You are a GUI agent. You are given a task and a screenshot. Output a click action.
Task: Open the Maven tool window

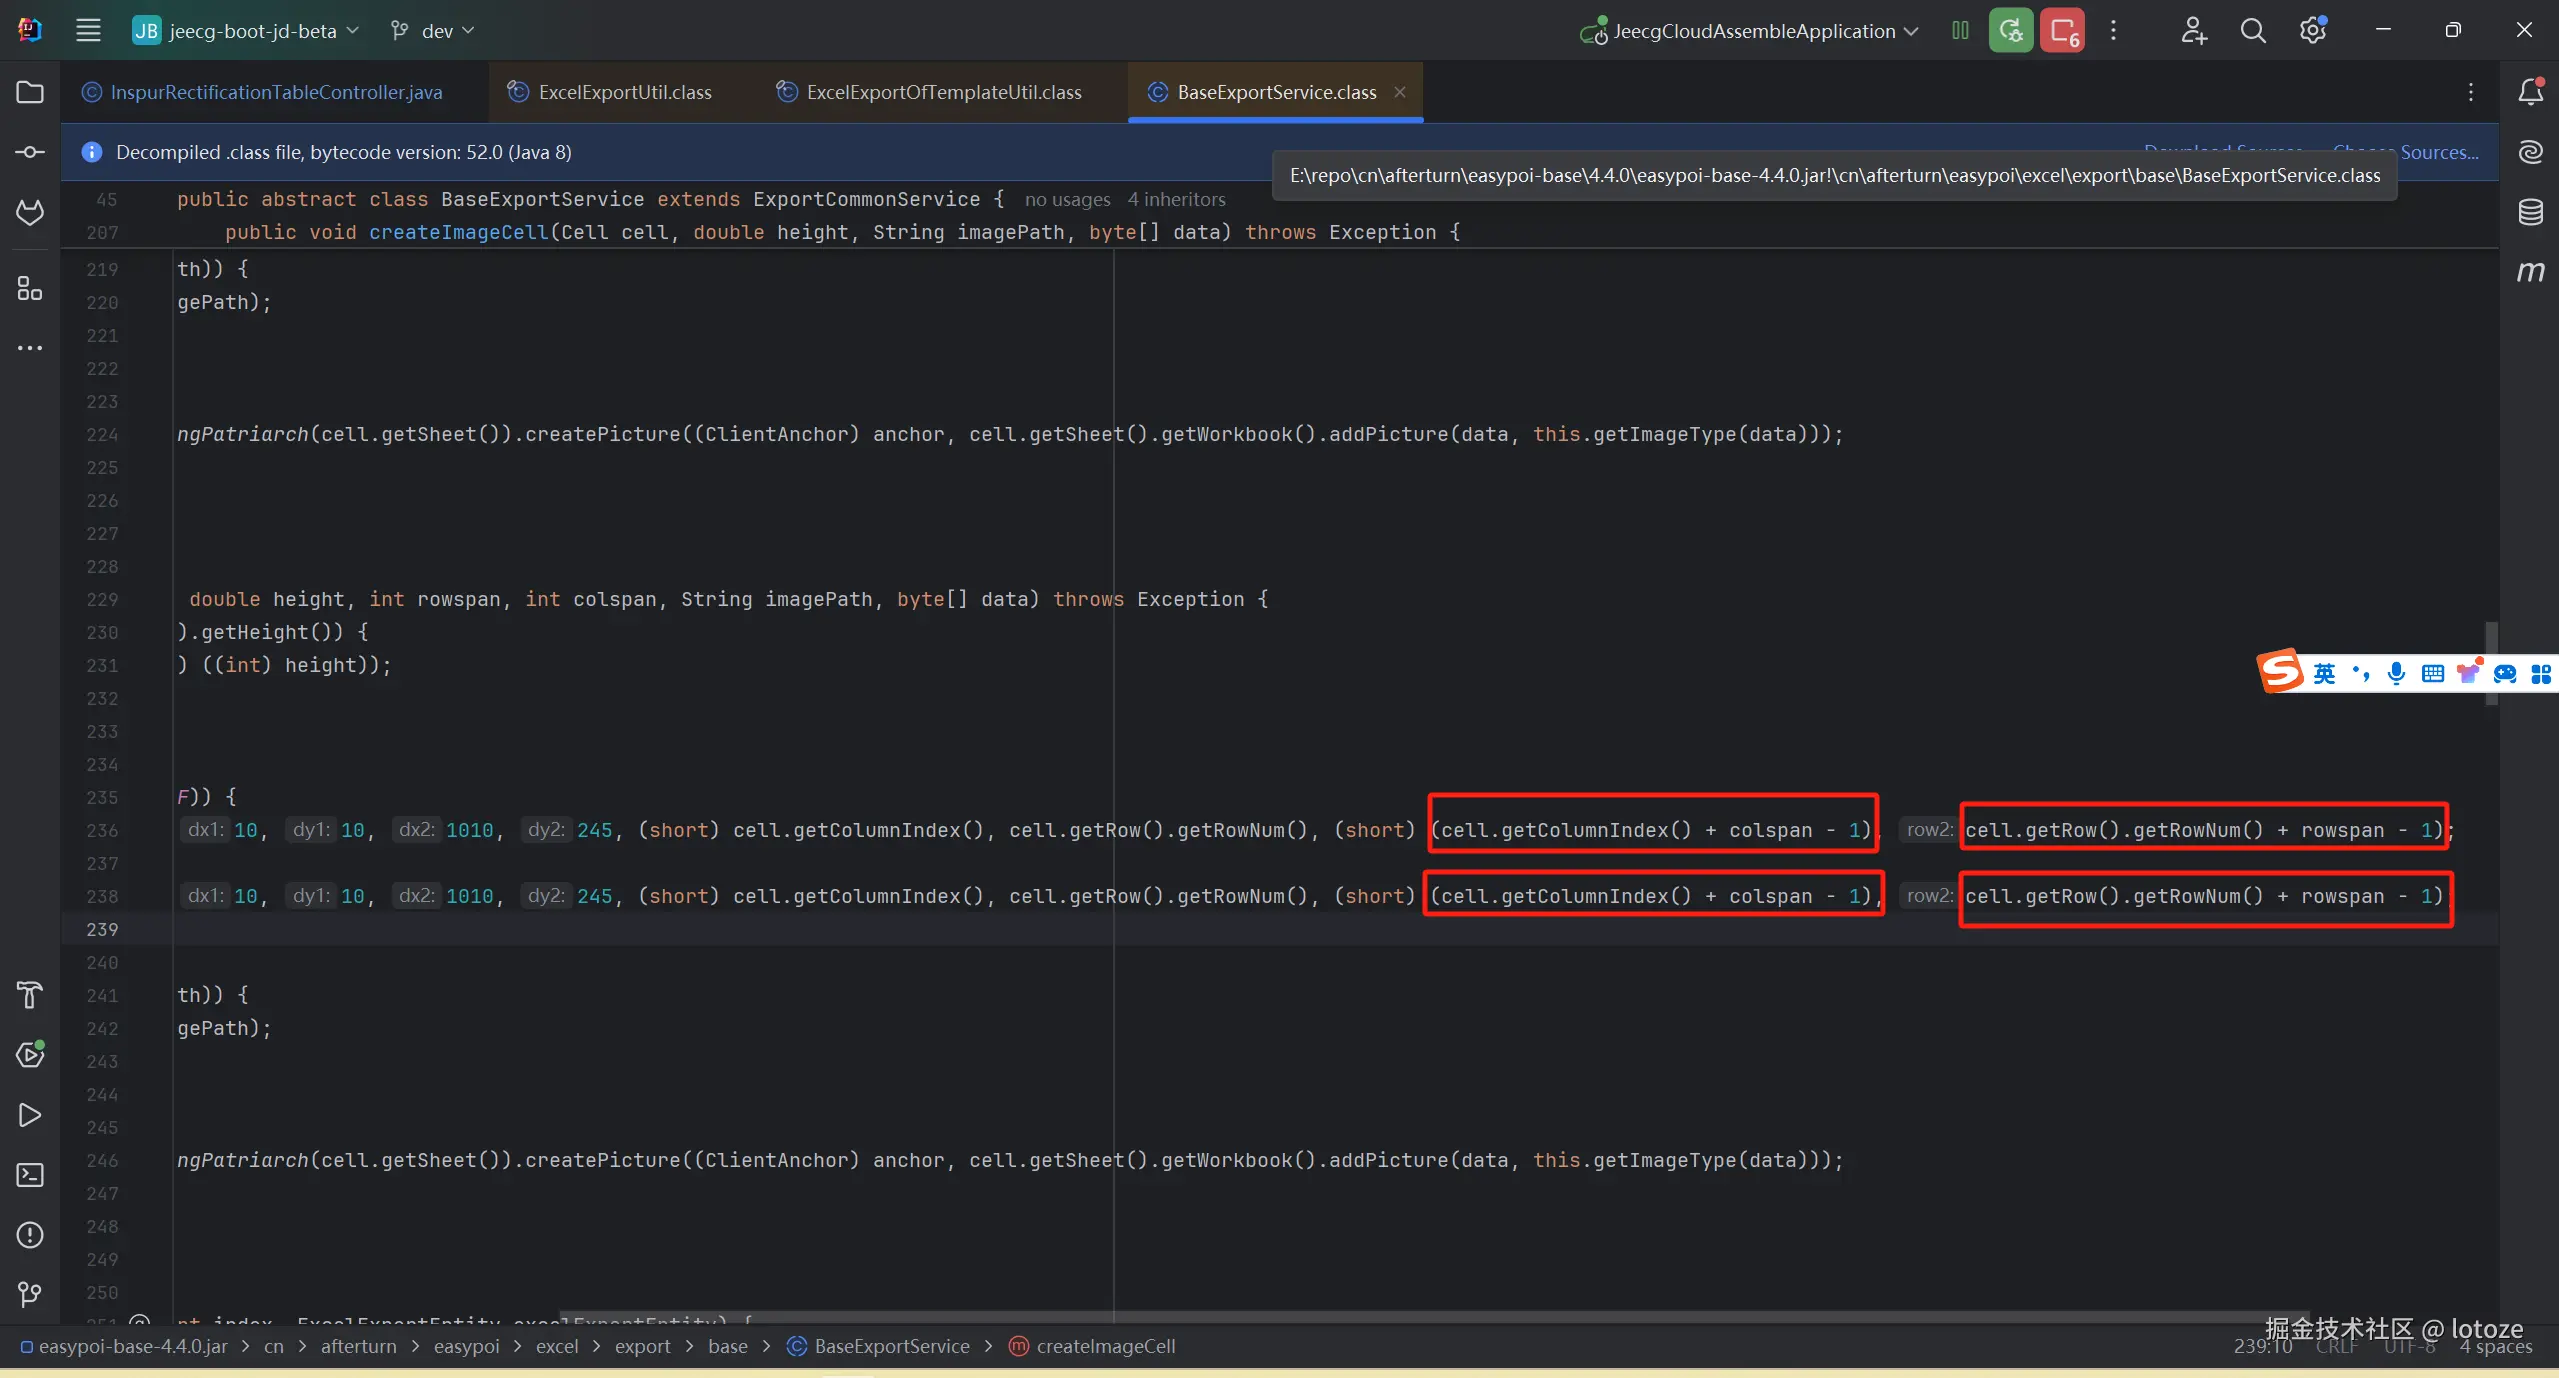click(x=2530, y=272)
